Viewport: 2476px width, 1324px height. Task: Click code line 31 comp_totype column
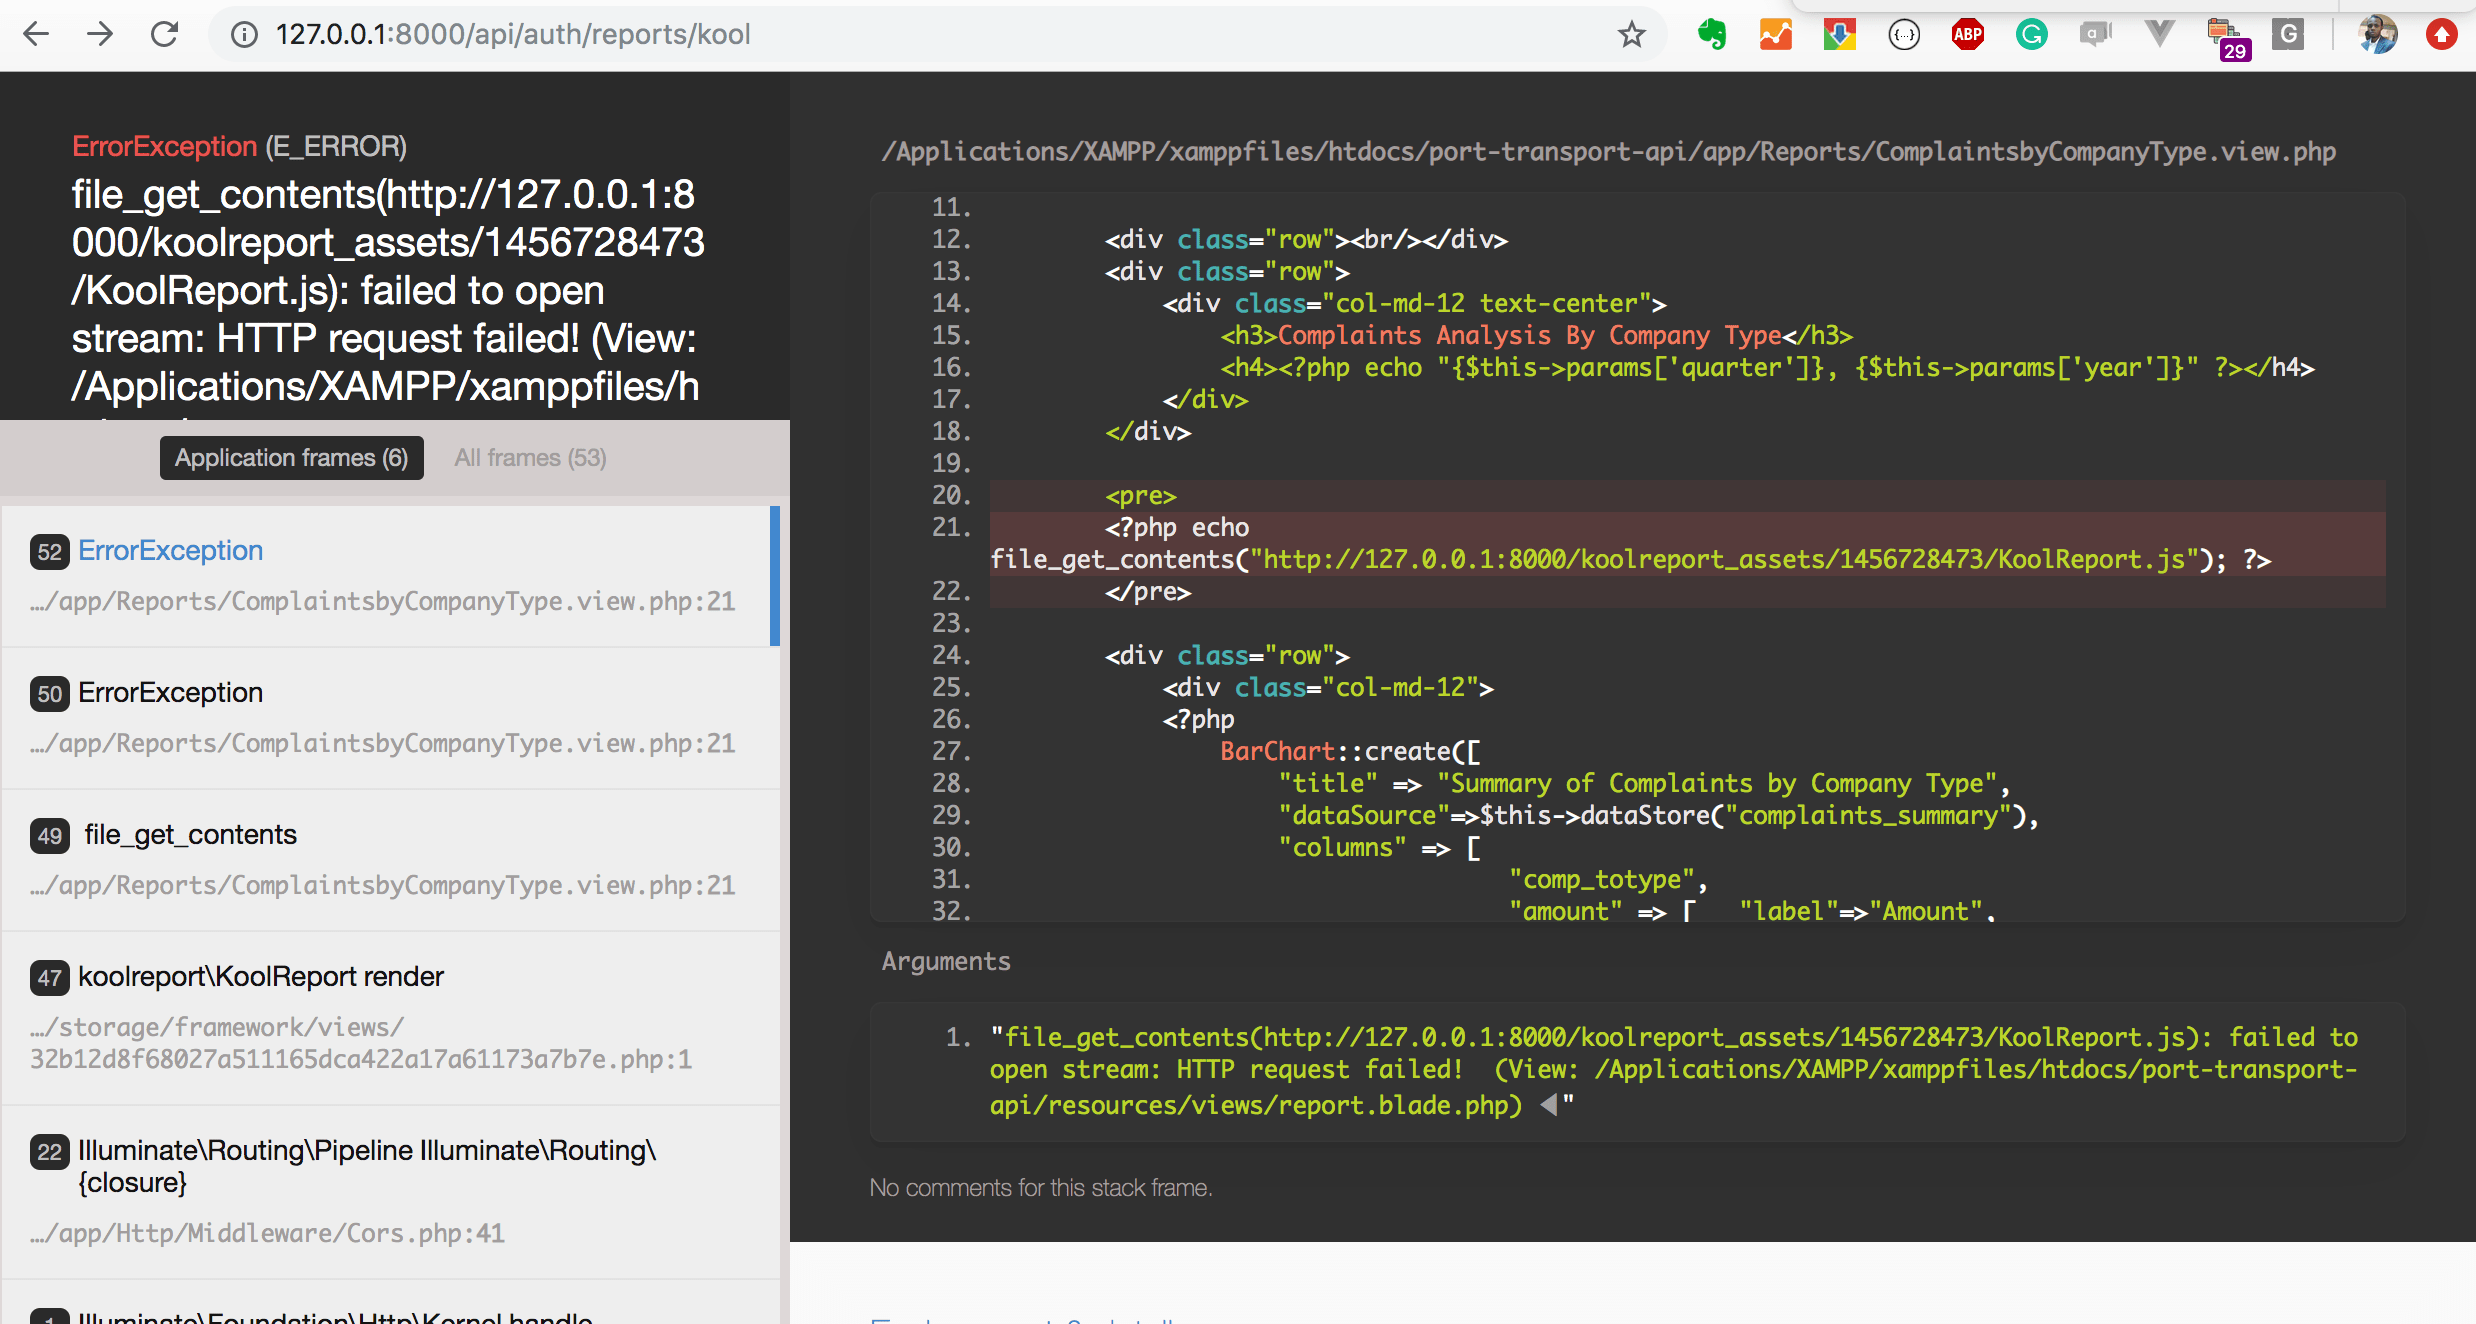coord(1608,879)
